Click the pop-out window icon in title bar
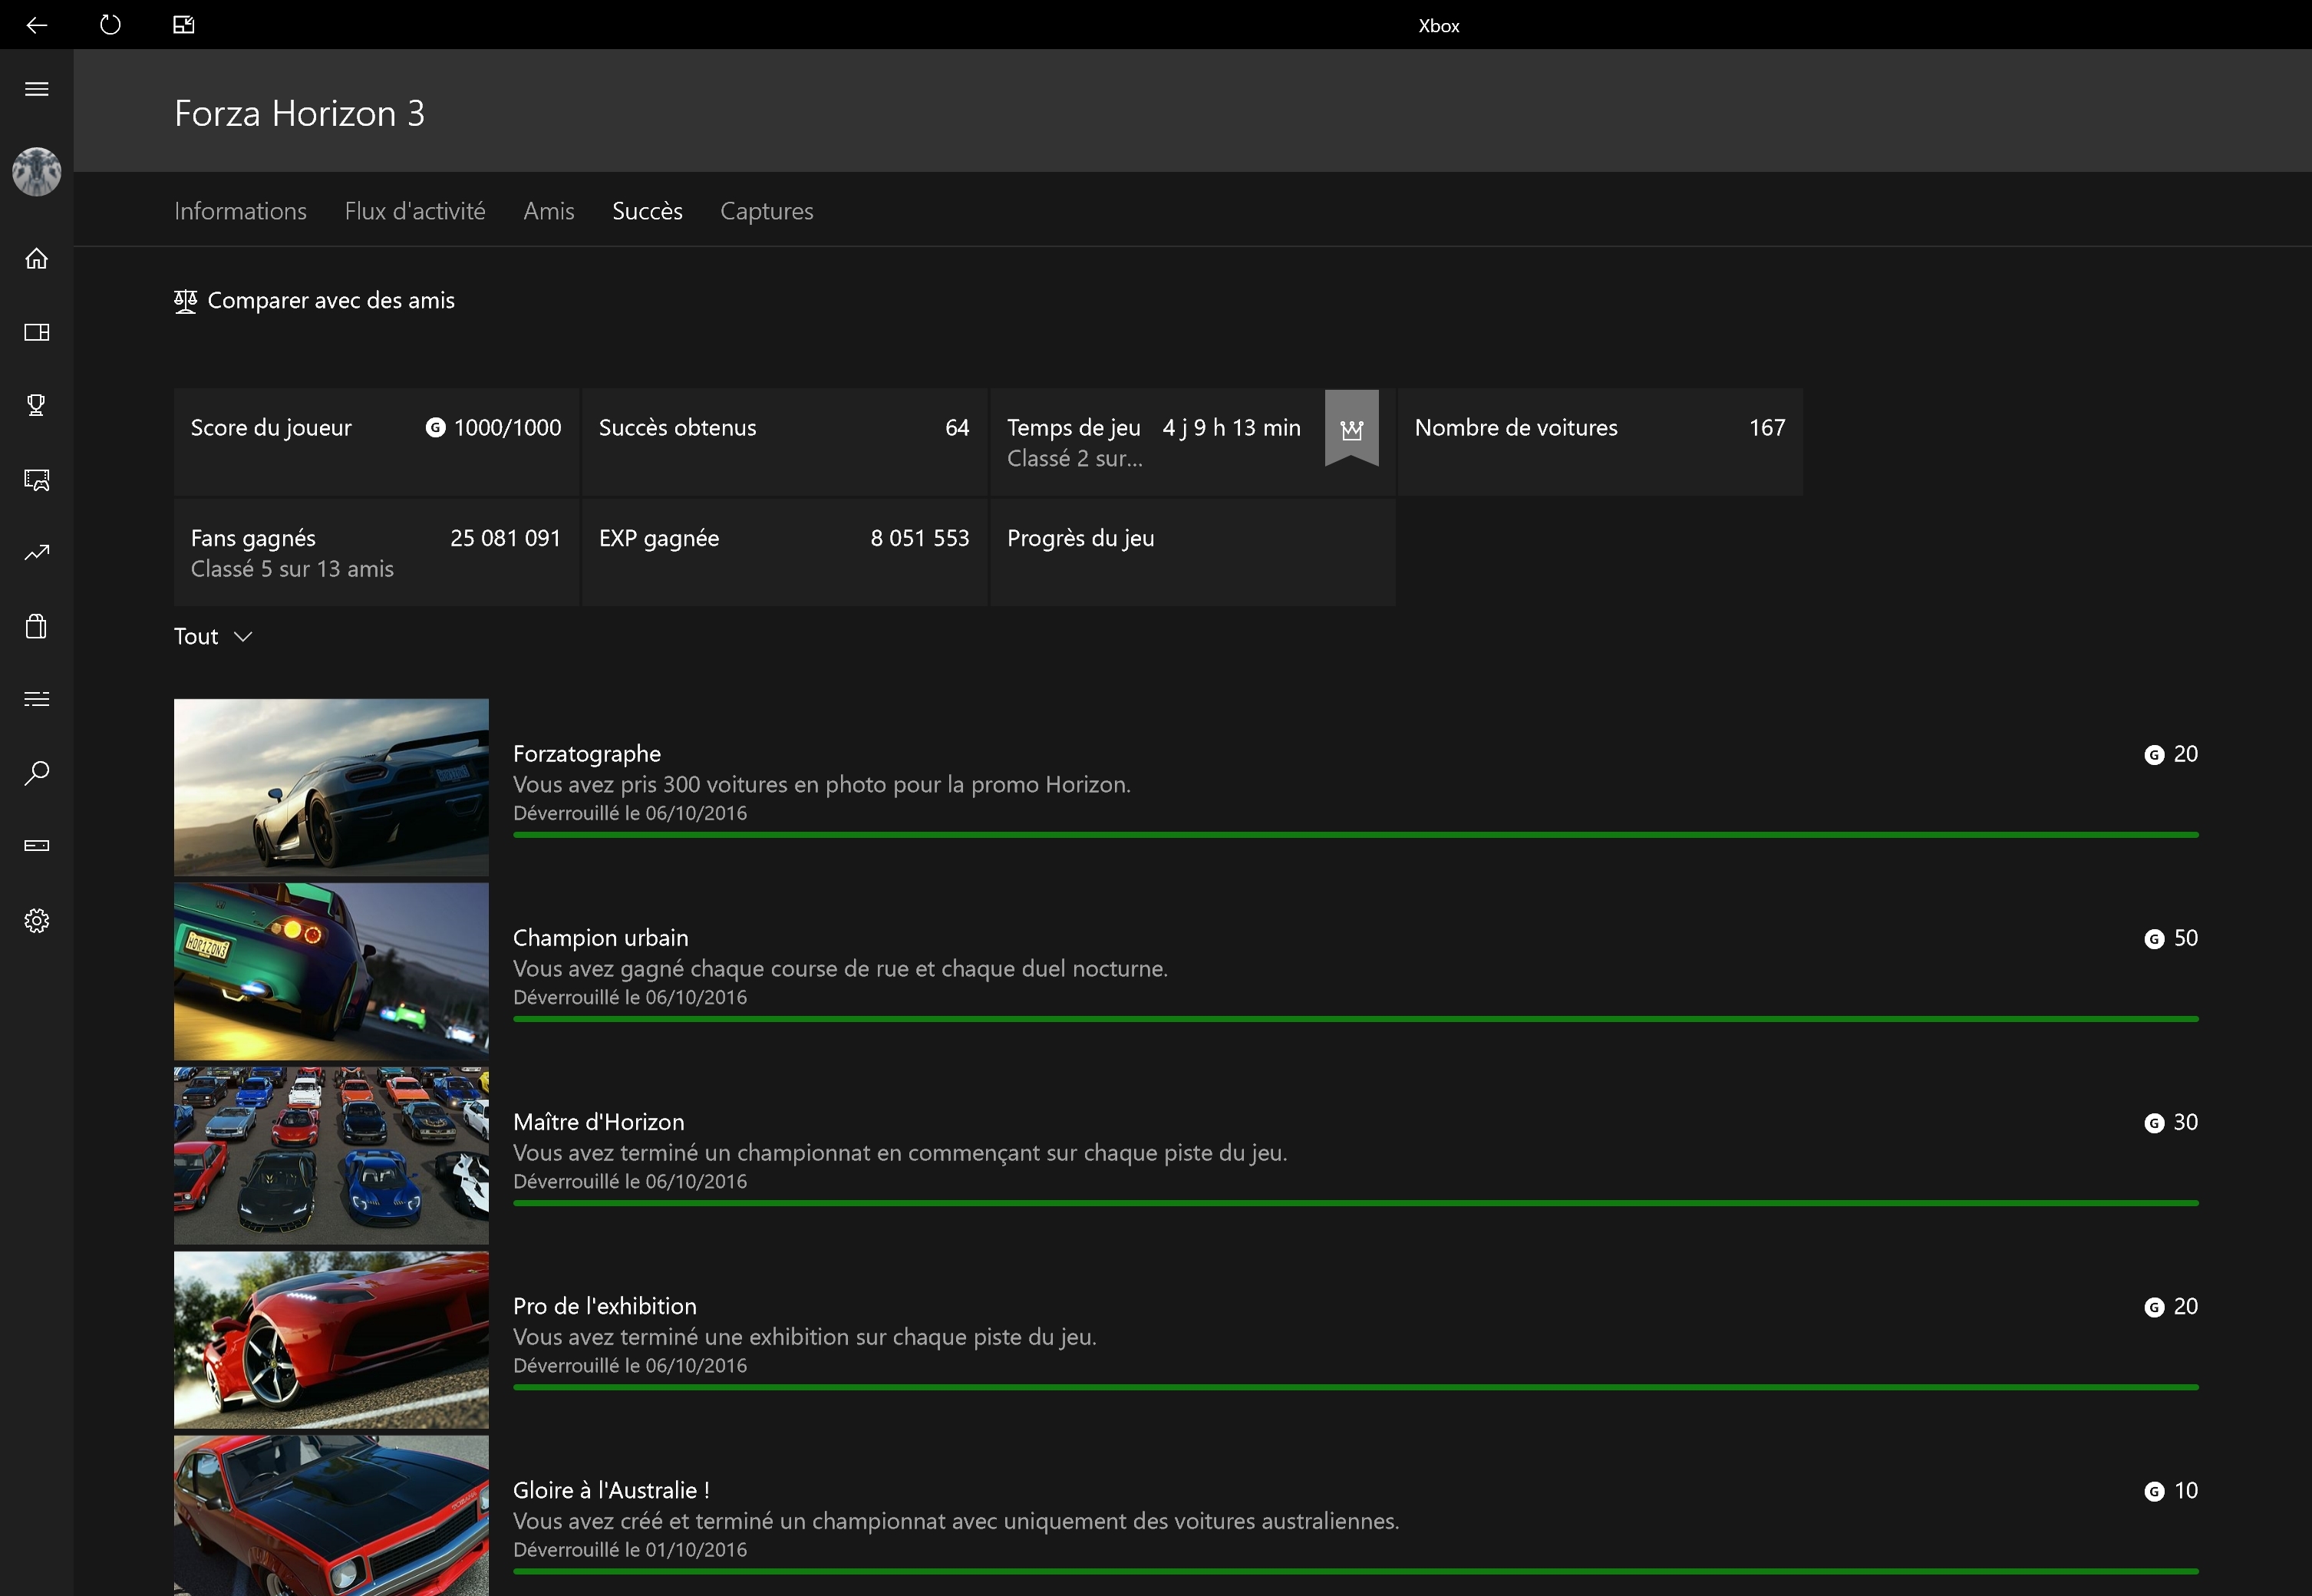 pos(183,25)
